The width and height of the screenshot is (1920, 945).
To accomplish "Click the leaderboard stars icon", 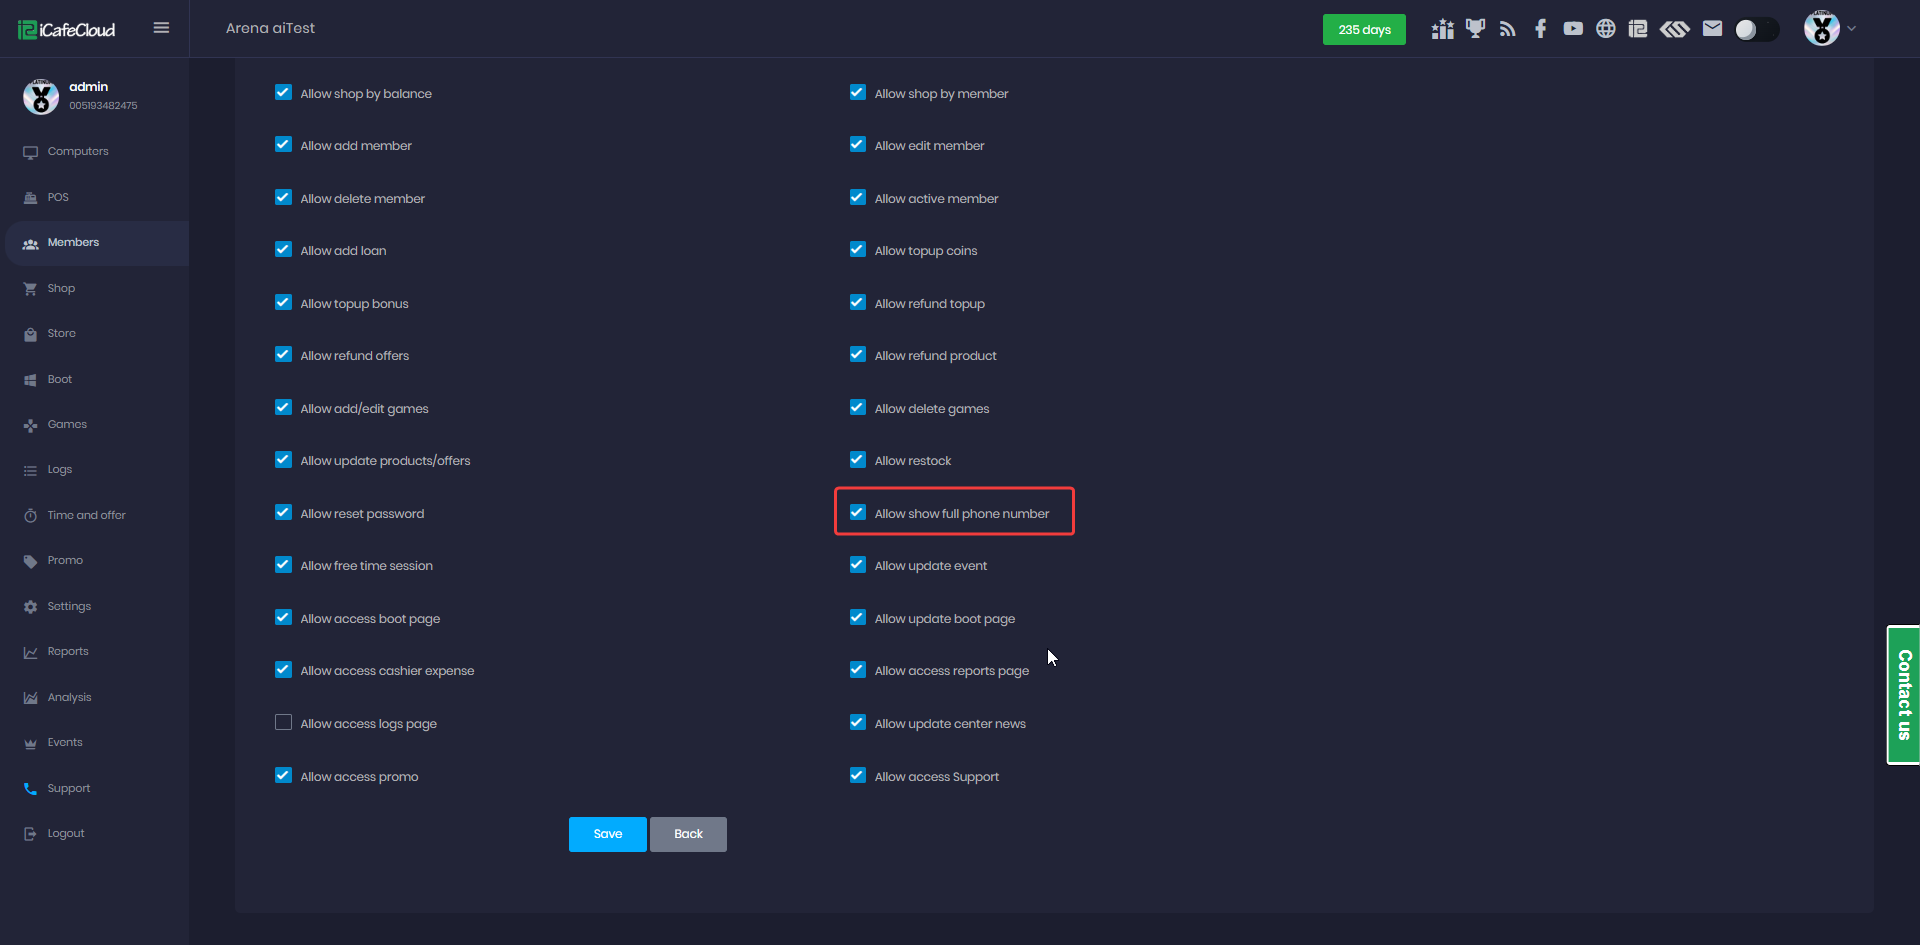I will click(1442, 29).
